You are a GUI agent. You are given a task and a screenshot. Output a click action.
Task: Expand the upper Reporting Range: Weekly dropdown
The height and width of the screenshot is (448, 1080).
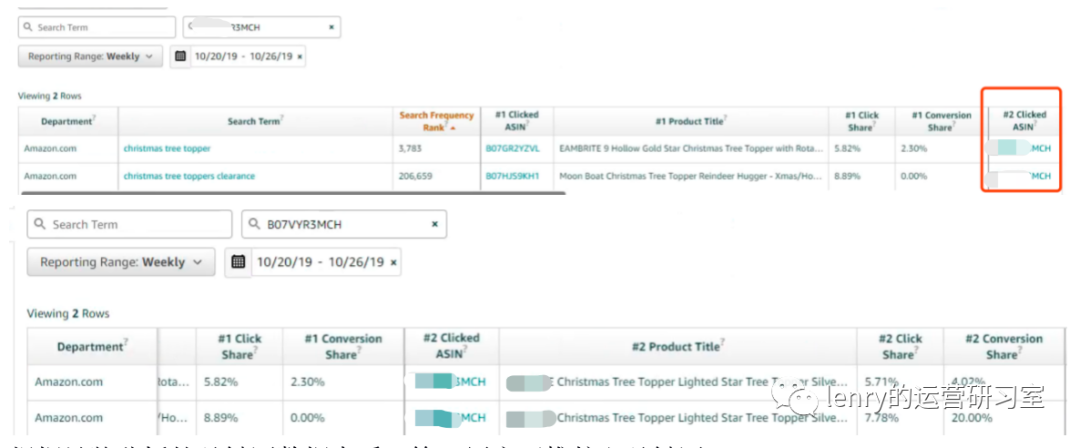tap(90, 57)
